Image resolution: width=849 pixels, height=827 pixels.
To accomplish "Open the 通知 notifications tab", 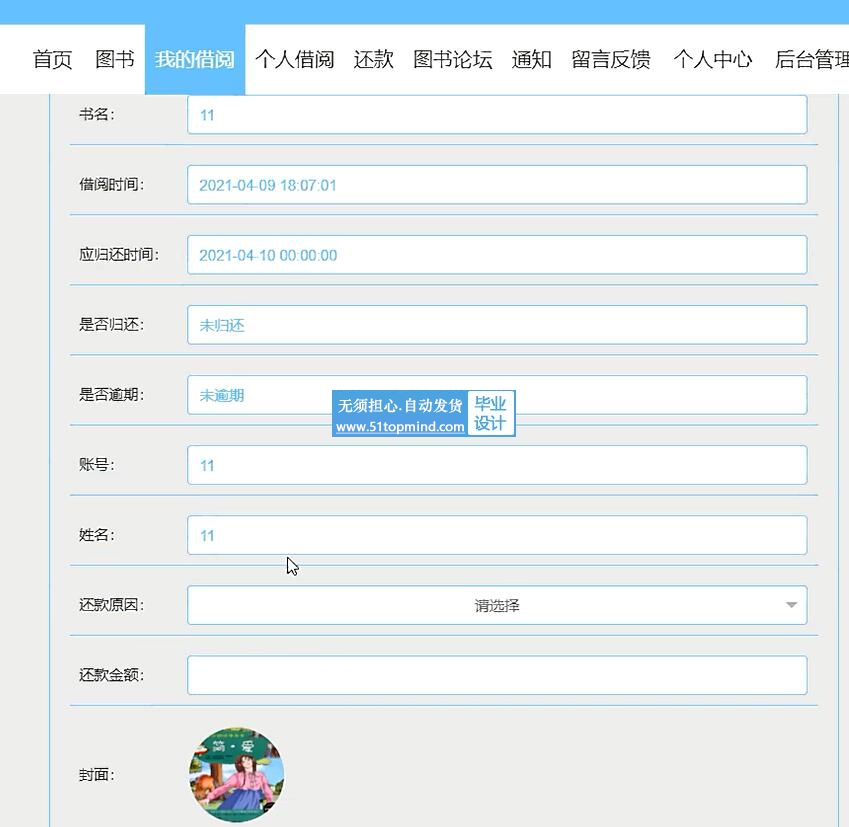I will pyautogui.click(x=531, y=59).
